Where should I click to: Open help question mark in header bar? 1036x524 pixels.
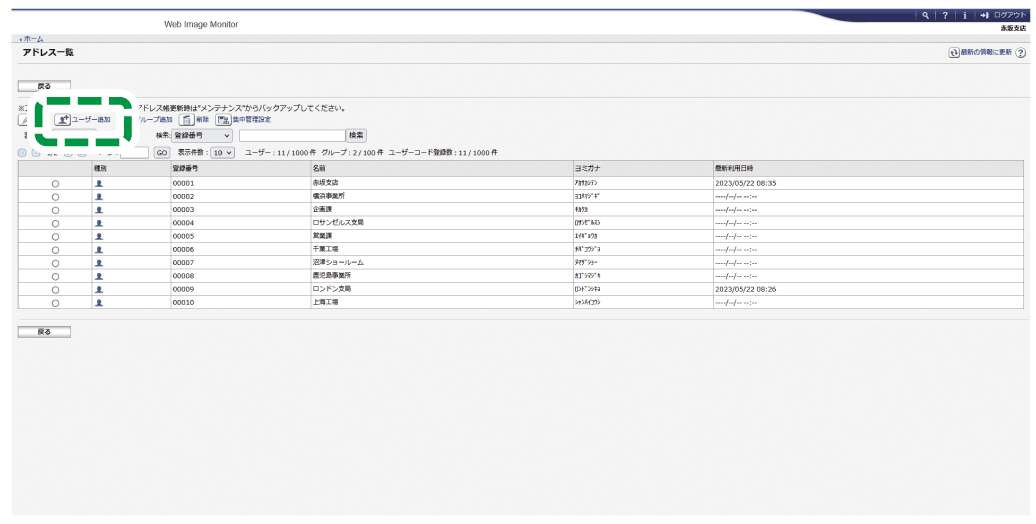tap(944, 15)
